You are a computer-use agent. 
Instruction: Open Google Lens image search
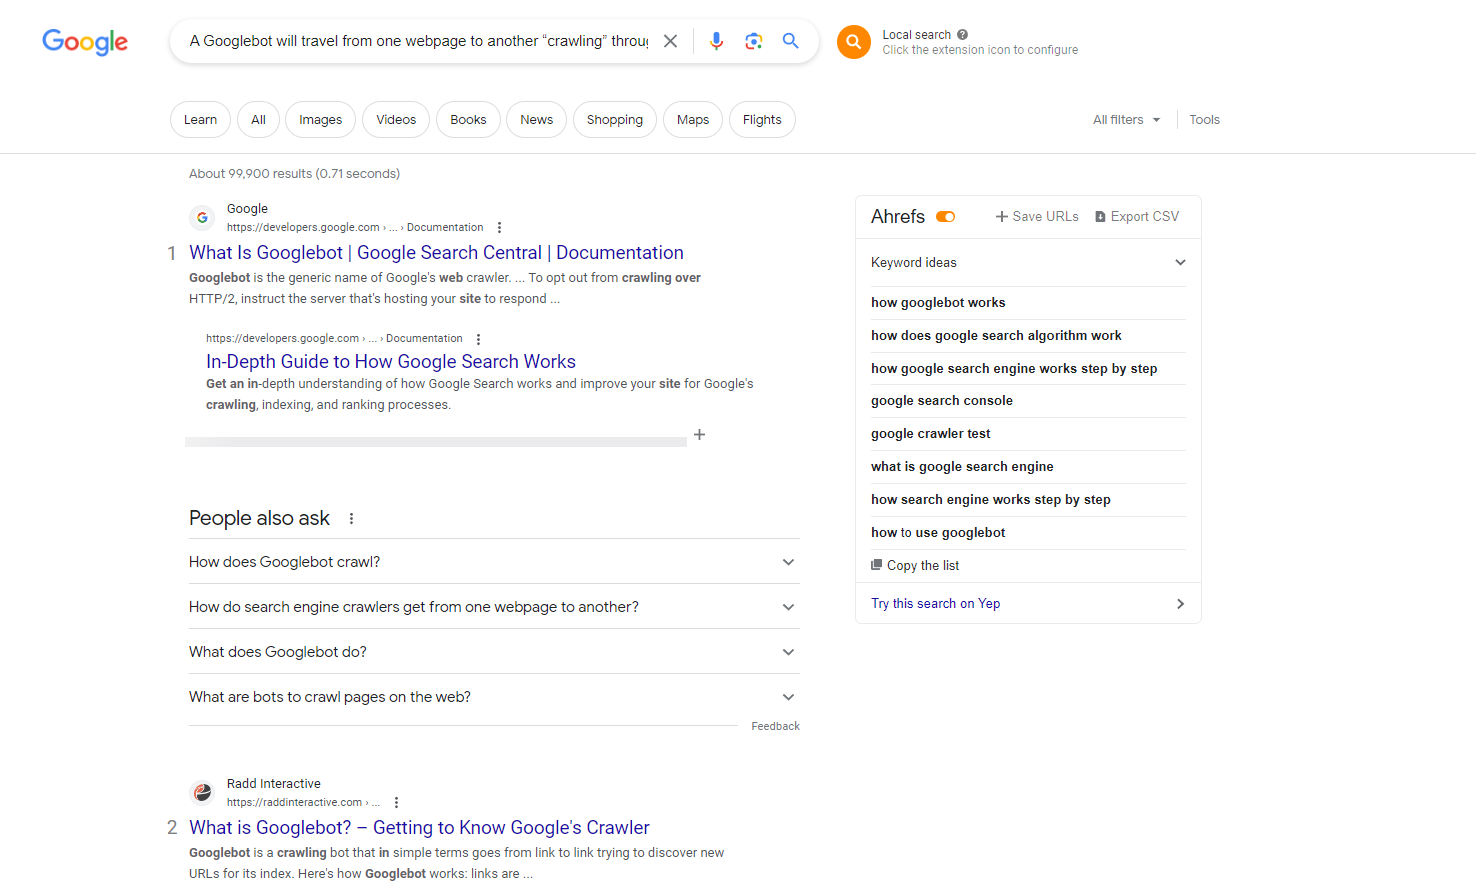pos(753,41)
